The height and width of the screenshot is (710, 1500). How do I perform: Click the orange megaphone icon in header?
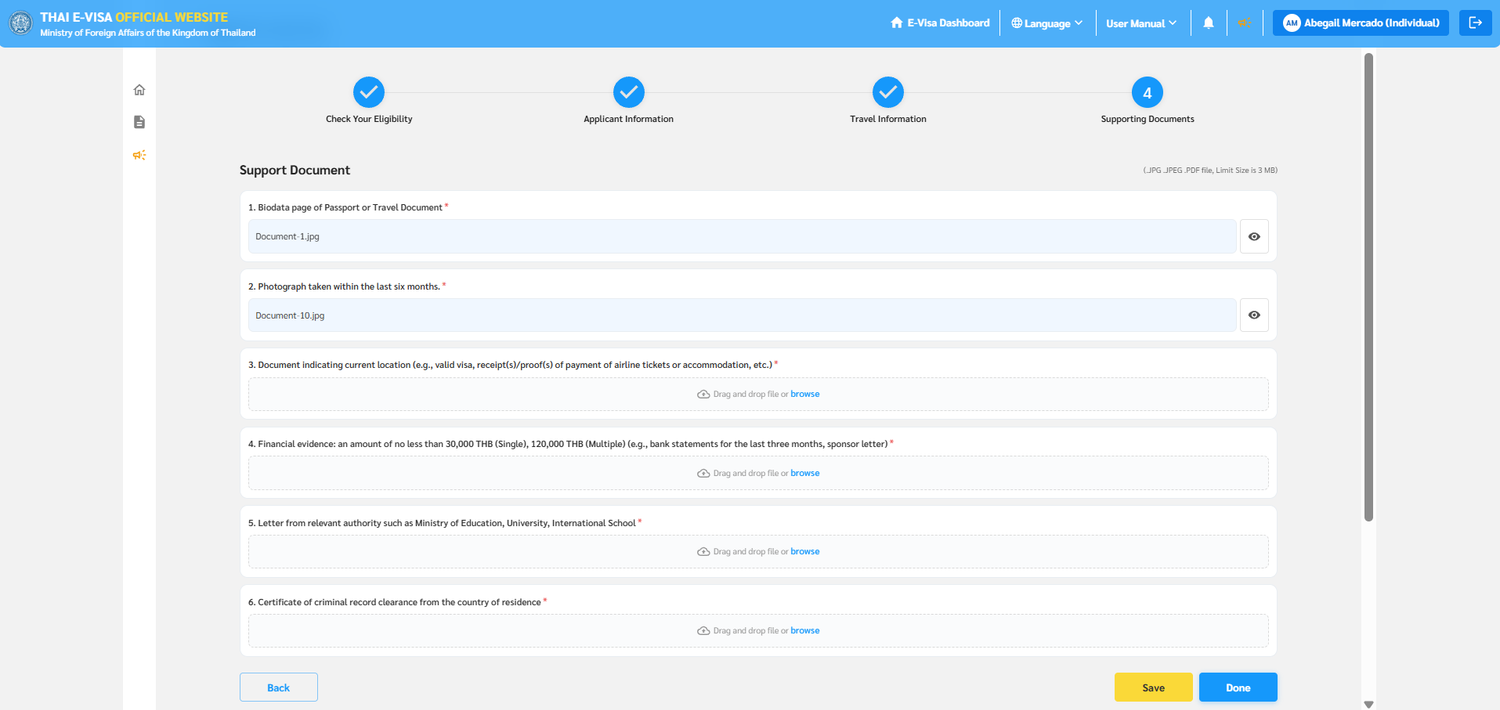pyautogui.click(x=1244, y=23)
